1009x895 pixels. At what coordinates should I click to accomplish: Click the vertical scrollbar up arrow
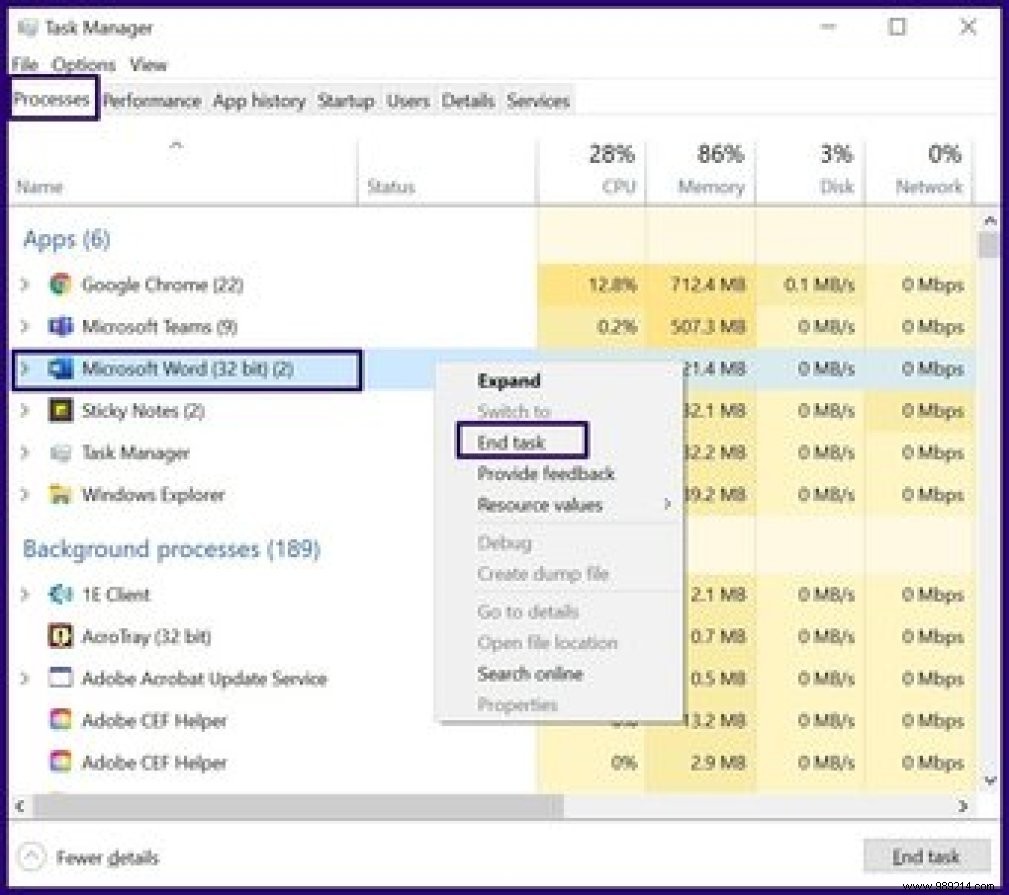990,221
